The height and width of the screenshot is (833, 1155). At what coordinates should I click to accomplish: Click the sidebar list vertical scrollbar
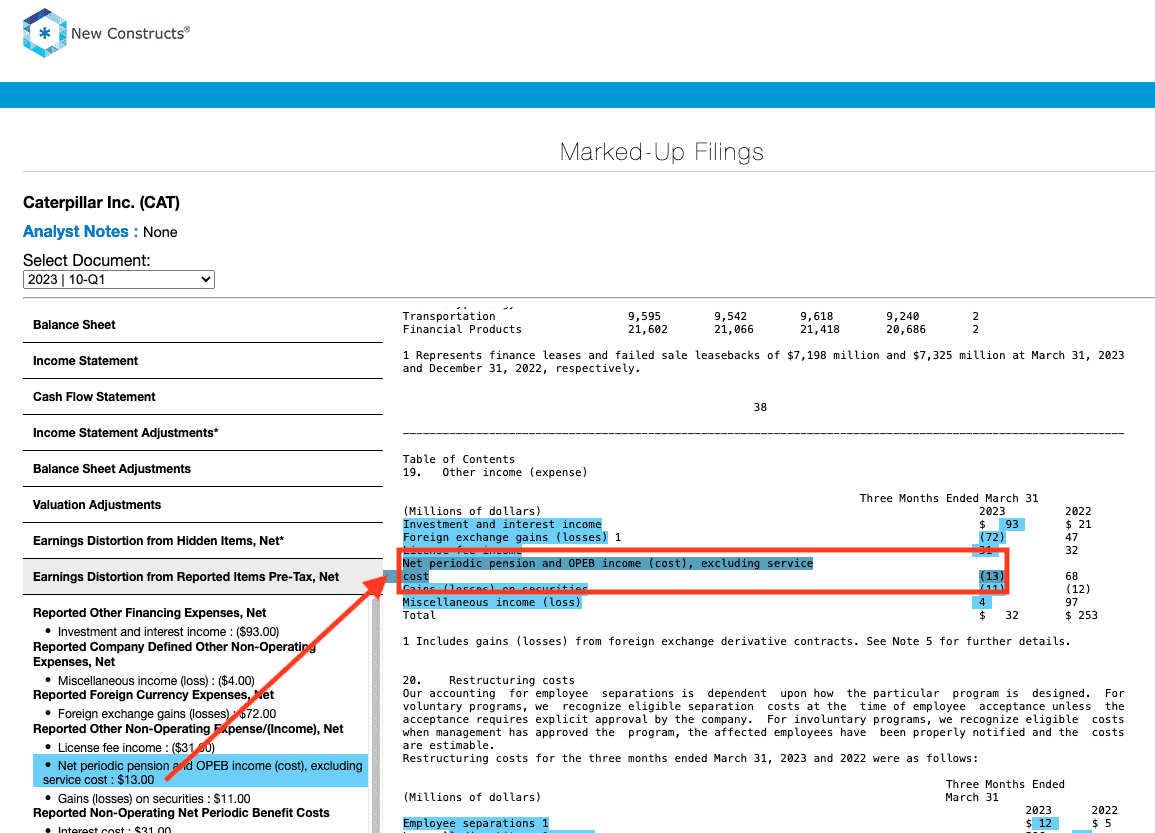pyautogui.click(x=376, y=714)
